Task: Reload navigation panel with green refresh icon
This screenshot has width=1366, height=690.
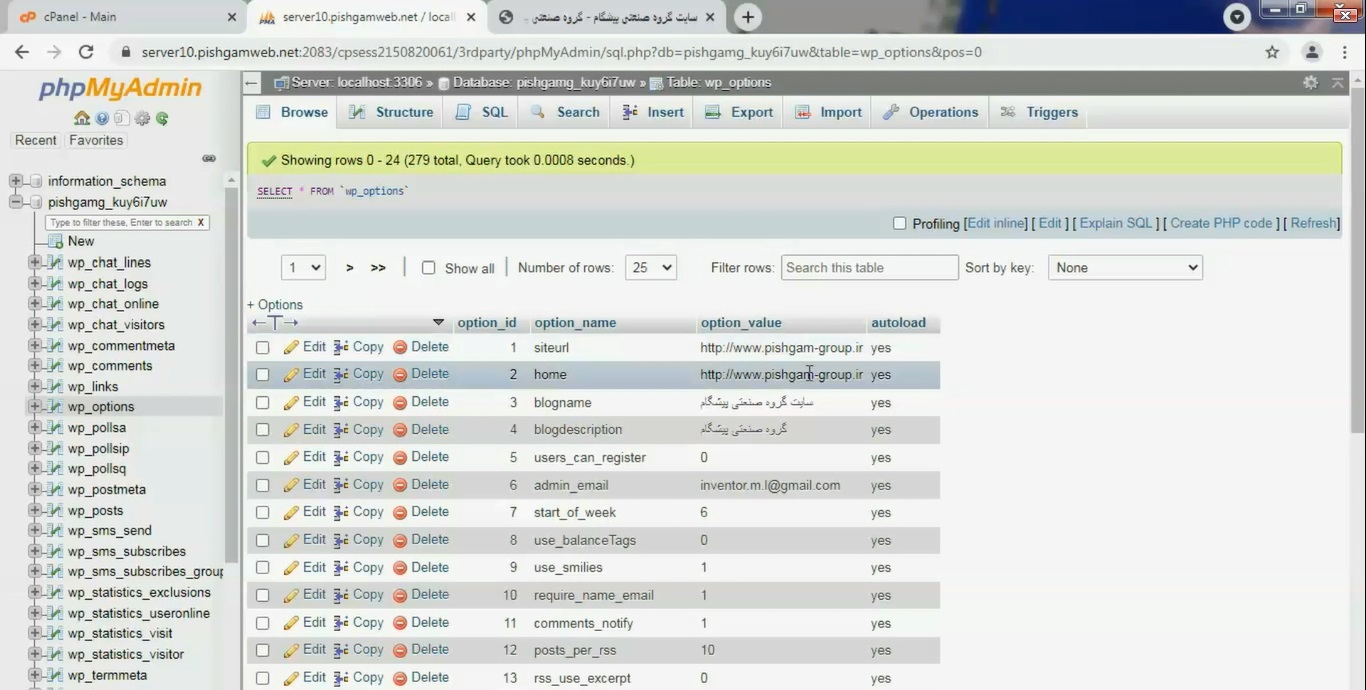Action: (162, 118)
